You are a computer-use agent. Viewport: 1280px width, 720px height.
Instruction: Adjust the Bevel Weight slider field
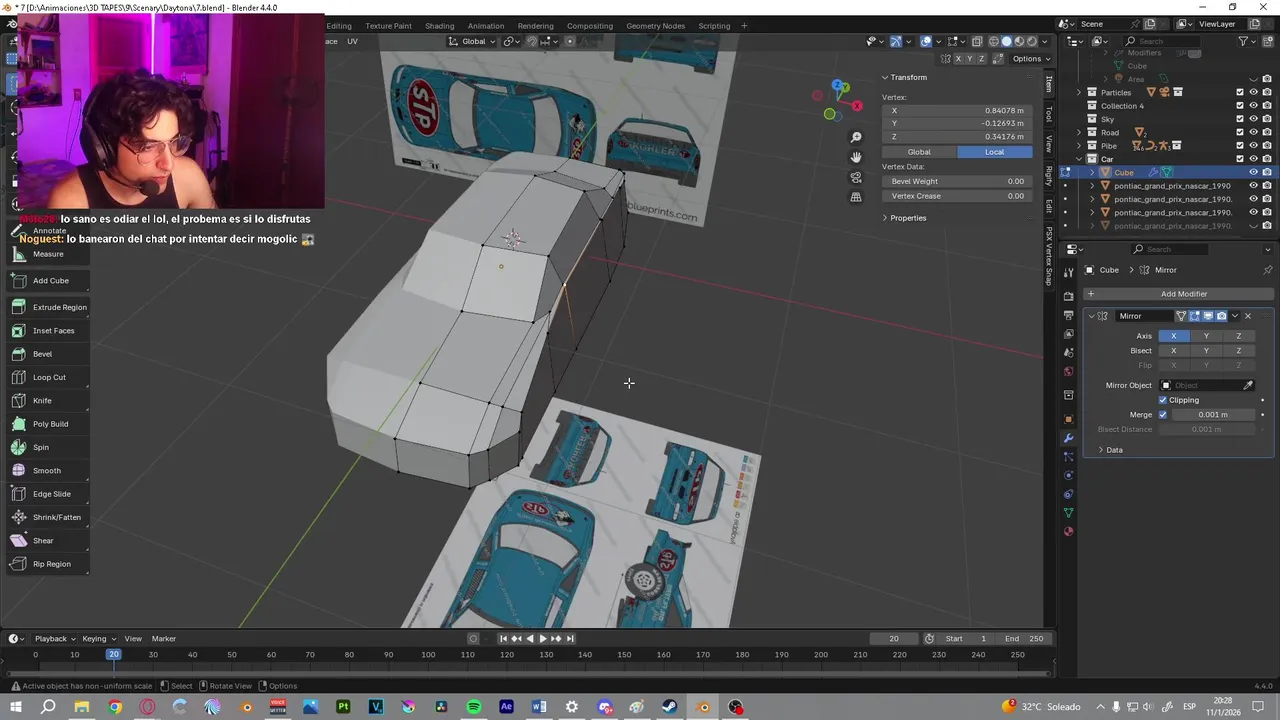coord(957,182)
